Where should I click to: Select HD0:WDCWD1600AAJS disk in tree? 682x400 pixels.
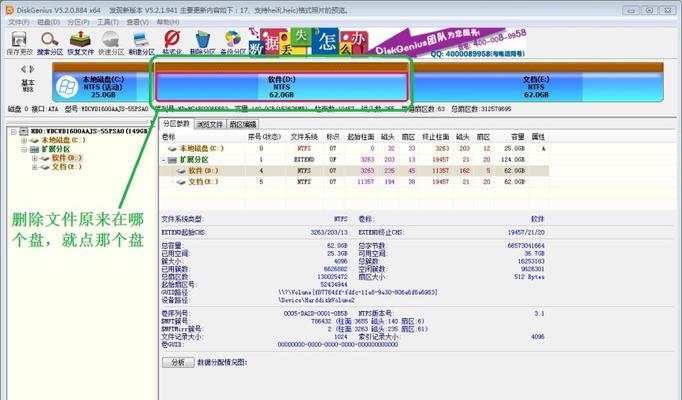click(89, 131)
